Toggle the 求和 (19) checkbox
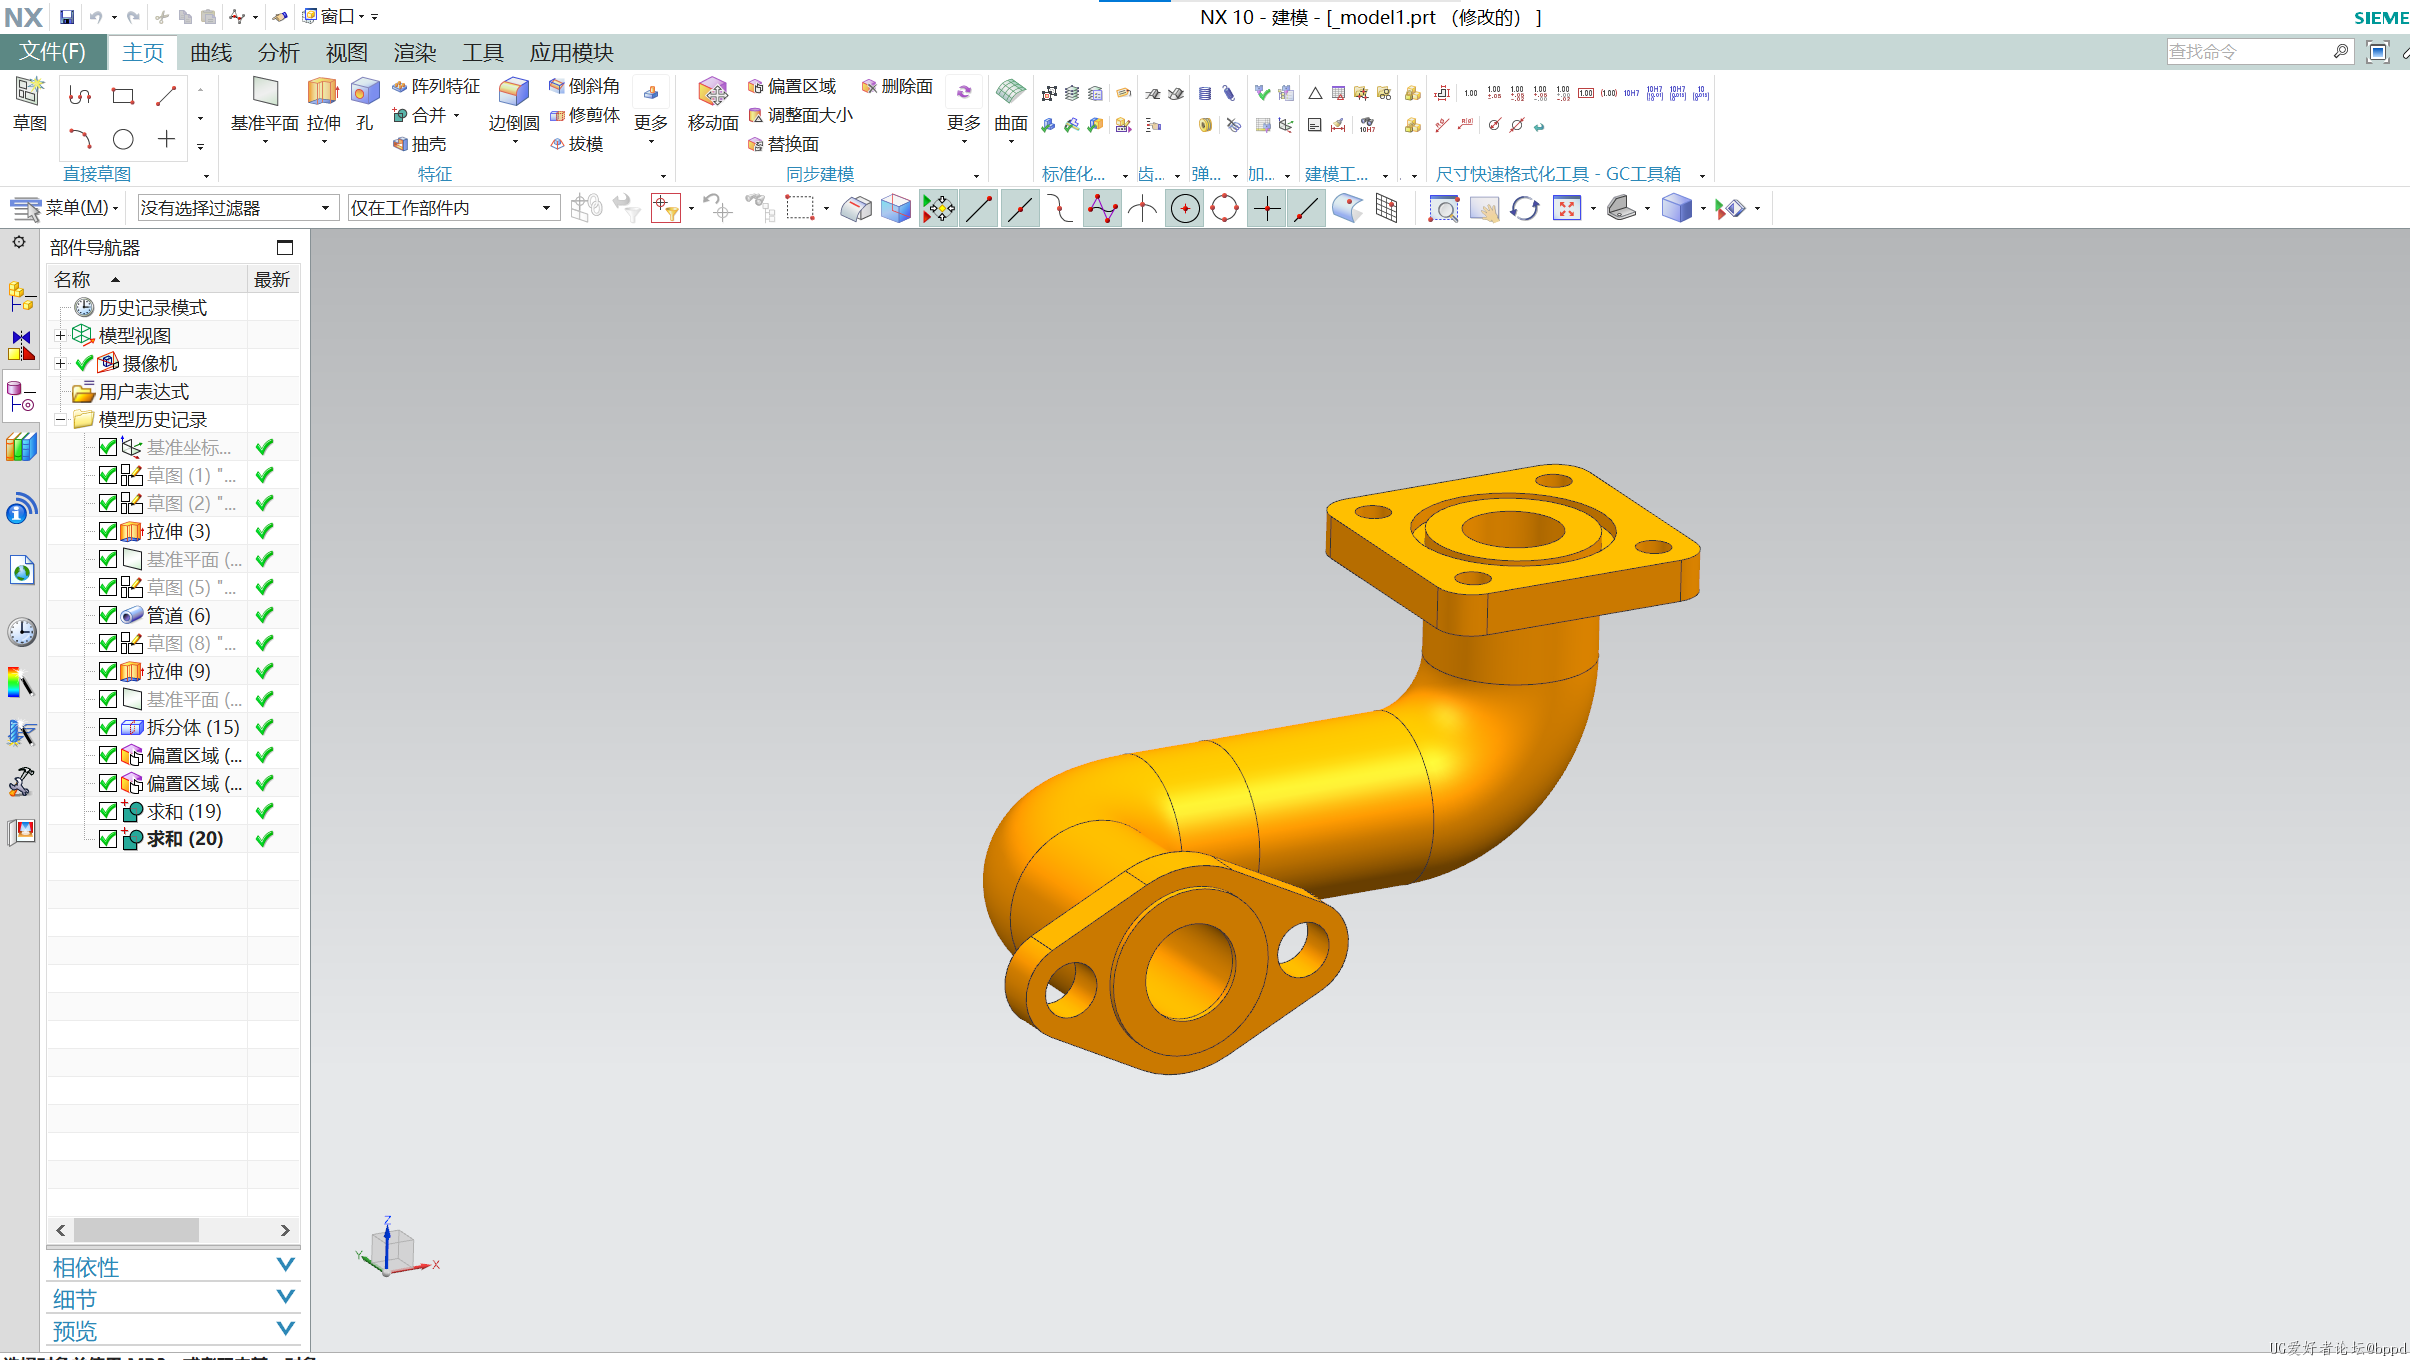This screenshot has width=2410, height=1360. point(108,811)
